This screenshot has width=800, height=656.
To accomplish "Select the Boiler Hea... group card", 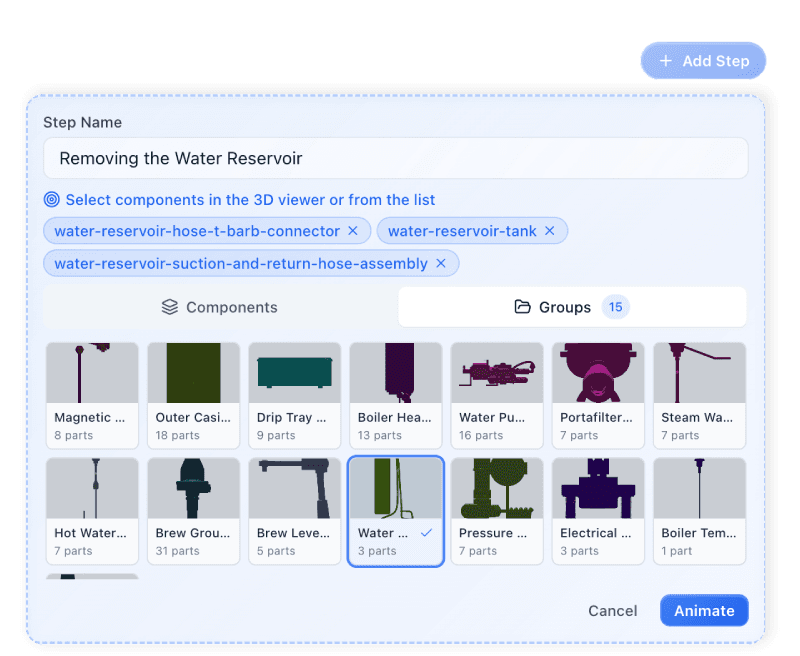I will point(395,395).
